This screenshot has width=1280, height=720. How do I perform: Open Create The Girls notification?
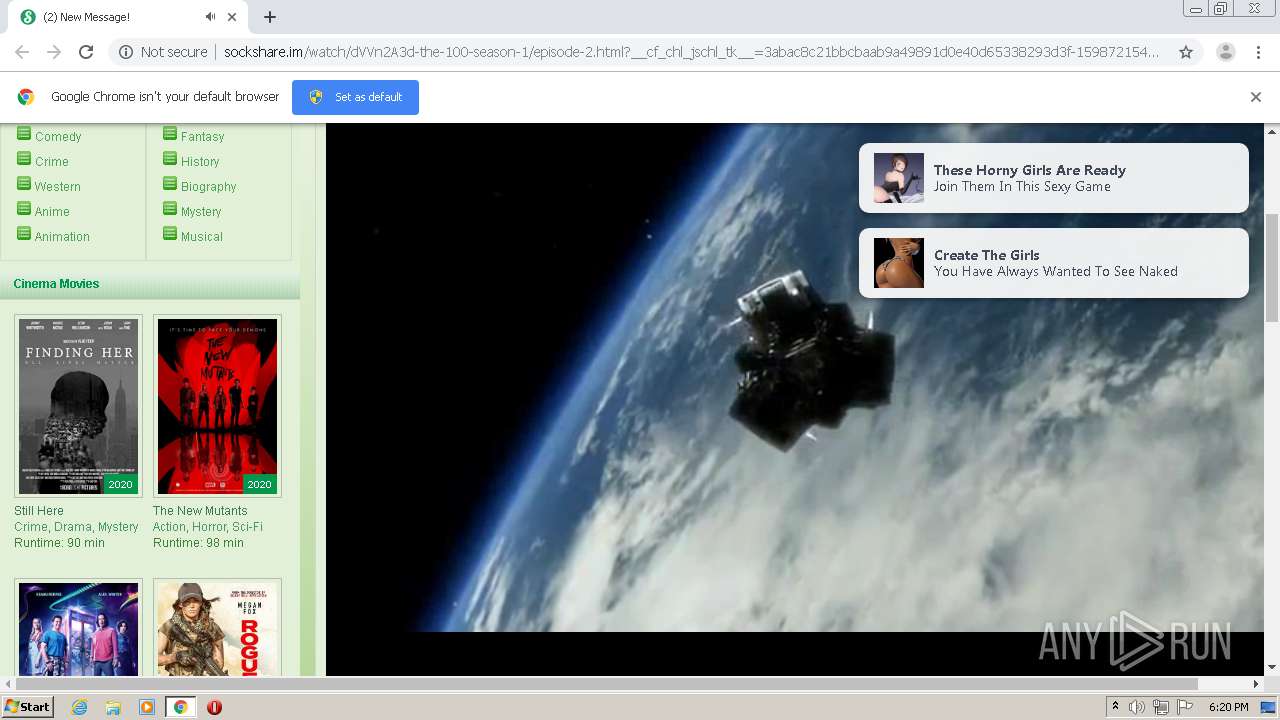point(1054,263)
